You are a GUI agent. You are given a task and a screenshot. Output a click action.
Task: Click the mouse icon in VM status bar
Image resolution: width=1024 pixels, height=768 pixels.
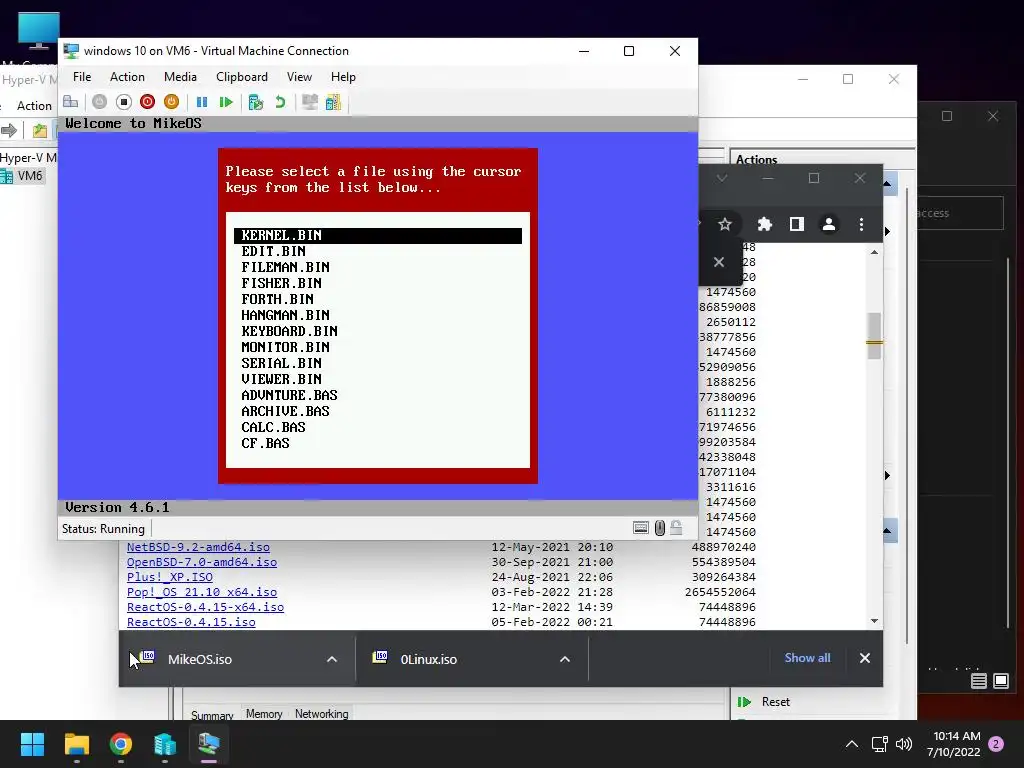click(x=660, y=528)
